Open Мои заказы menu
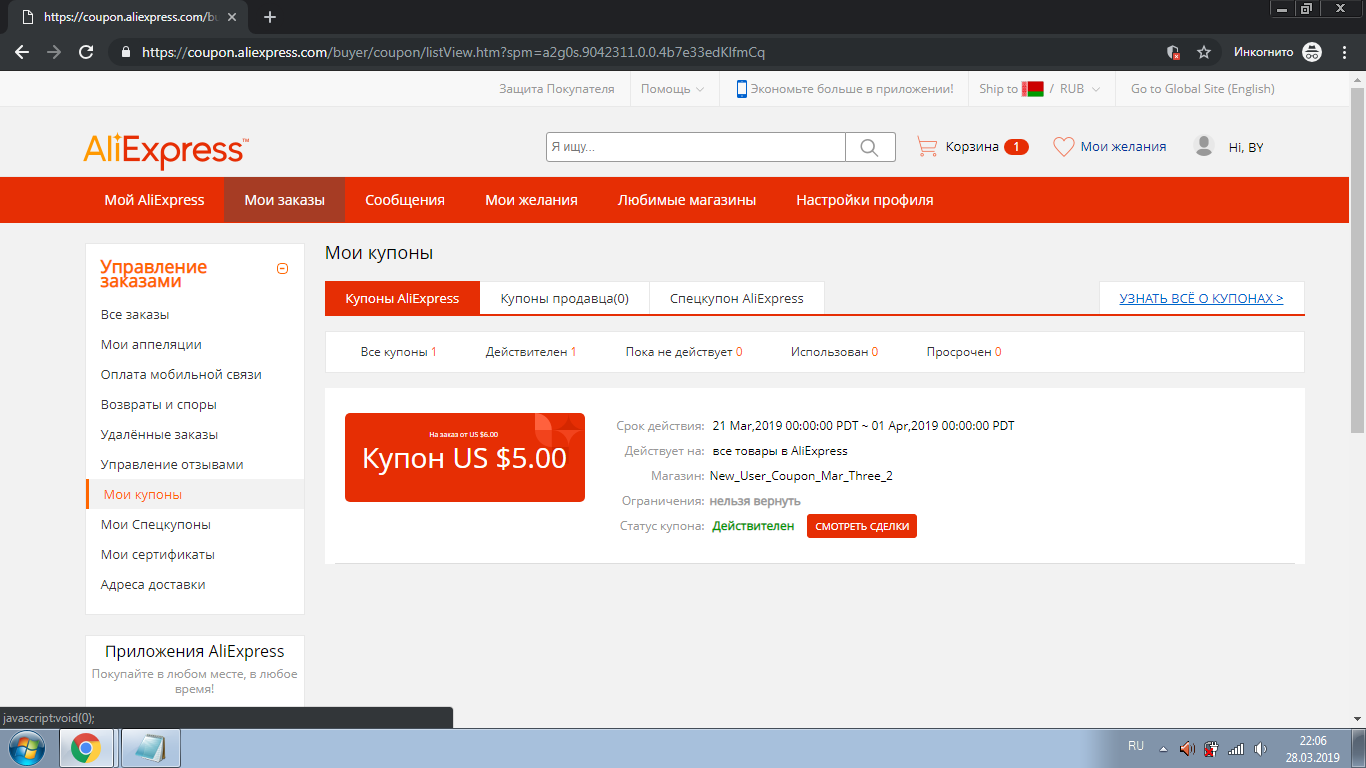The height and width of the screenshot is (768, 1366). (284, 200)
